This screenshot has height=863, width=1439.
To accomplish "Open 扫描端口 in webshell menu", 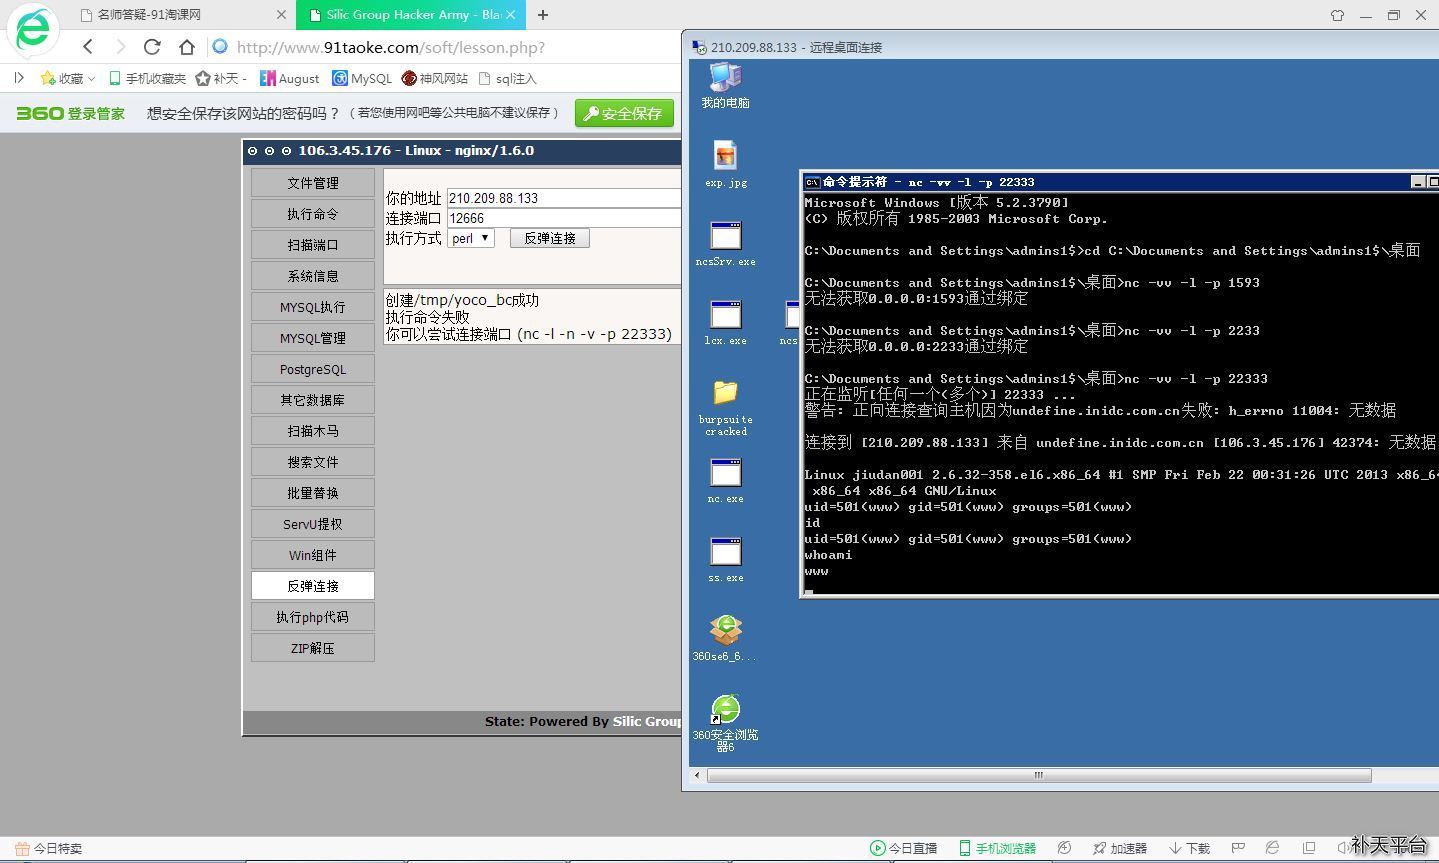I will tap(313, 245).
